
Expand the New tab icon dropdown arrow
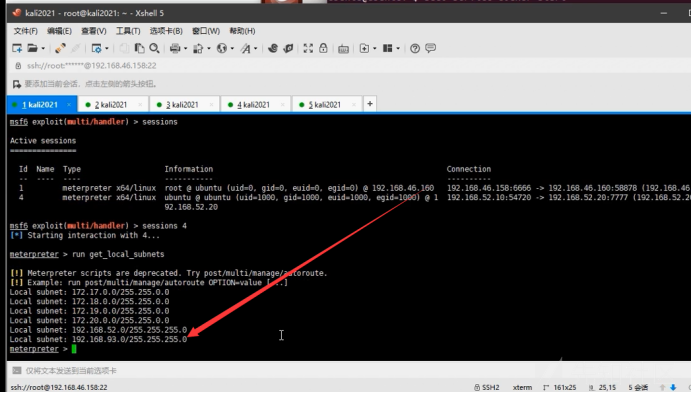click(375, 49)
